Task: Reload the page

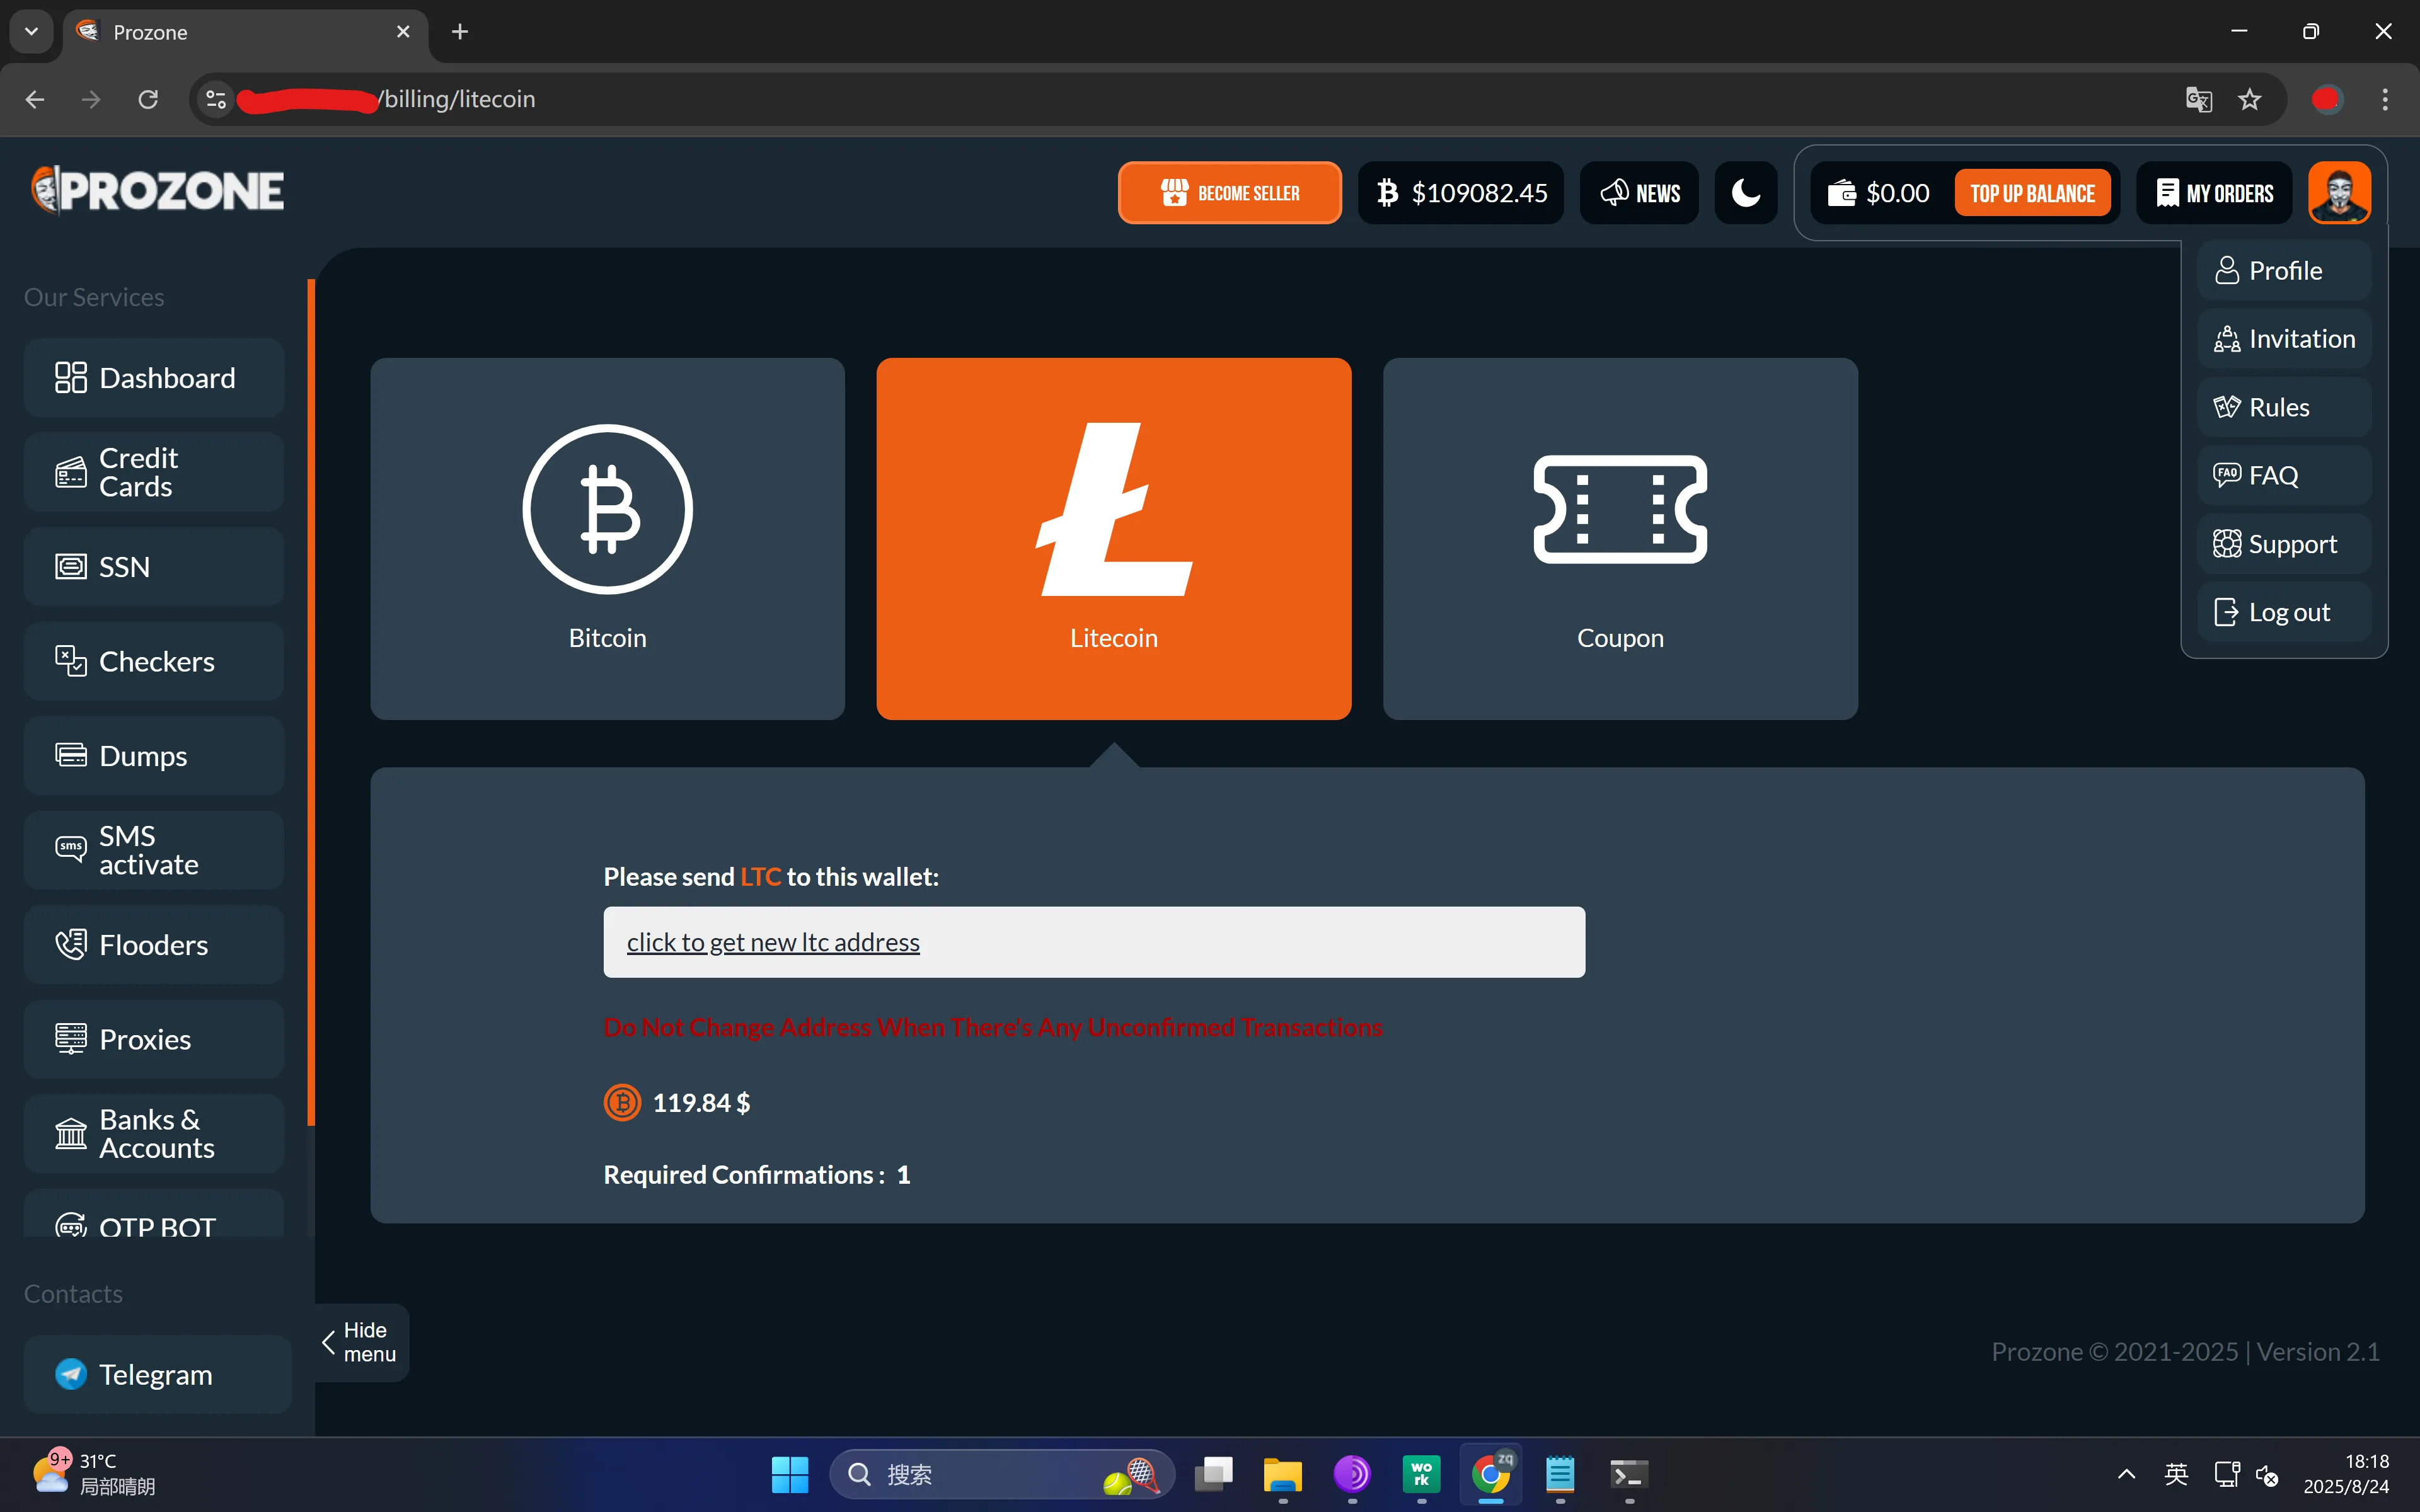Action: point(148,99)
